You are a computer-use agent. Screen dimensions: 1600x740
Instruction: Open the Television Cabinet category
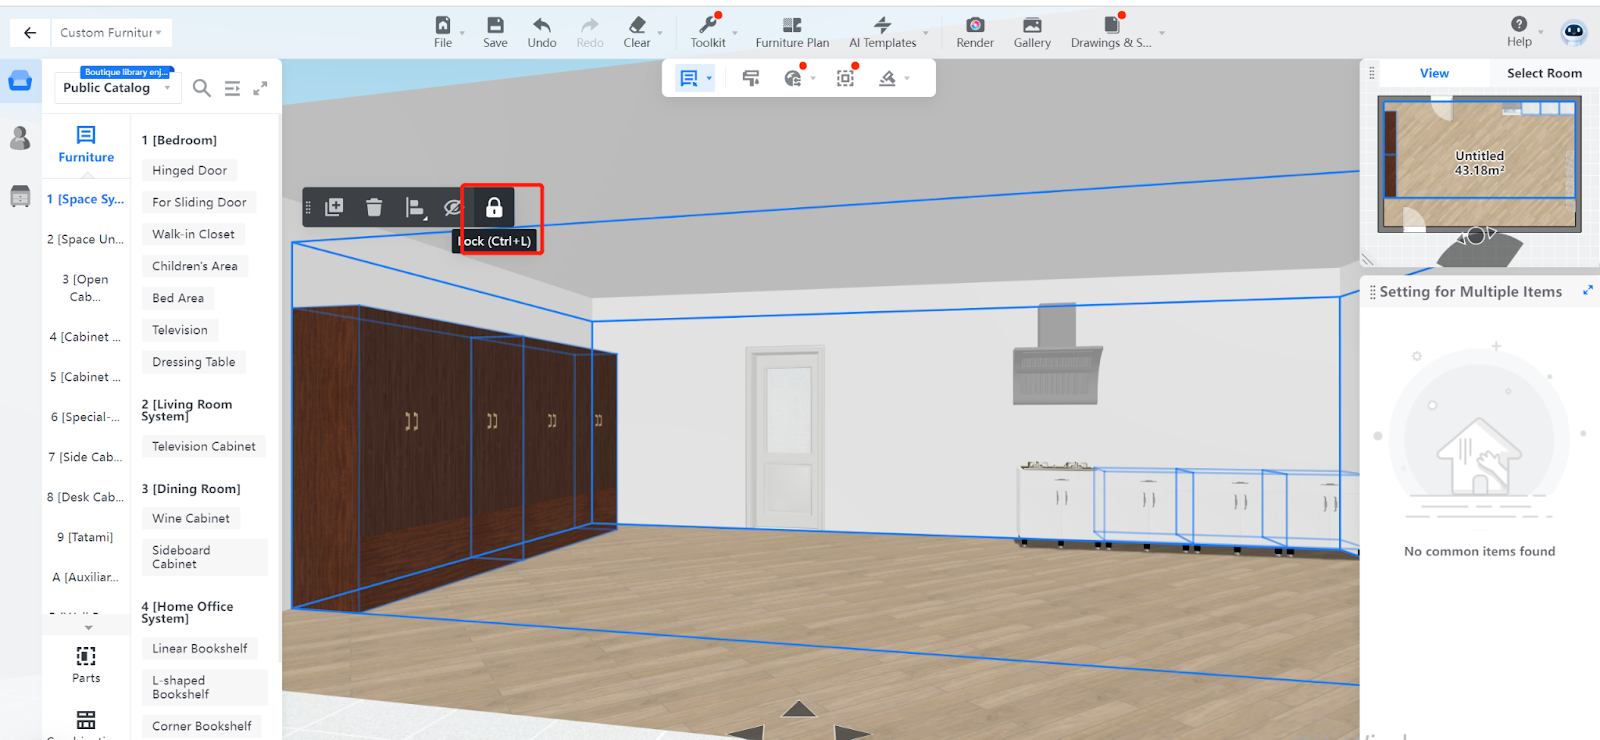203,447
